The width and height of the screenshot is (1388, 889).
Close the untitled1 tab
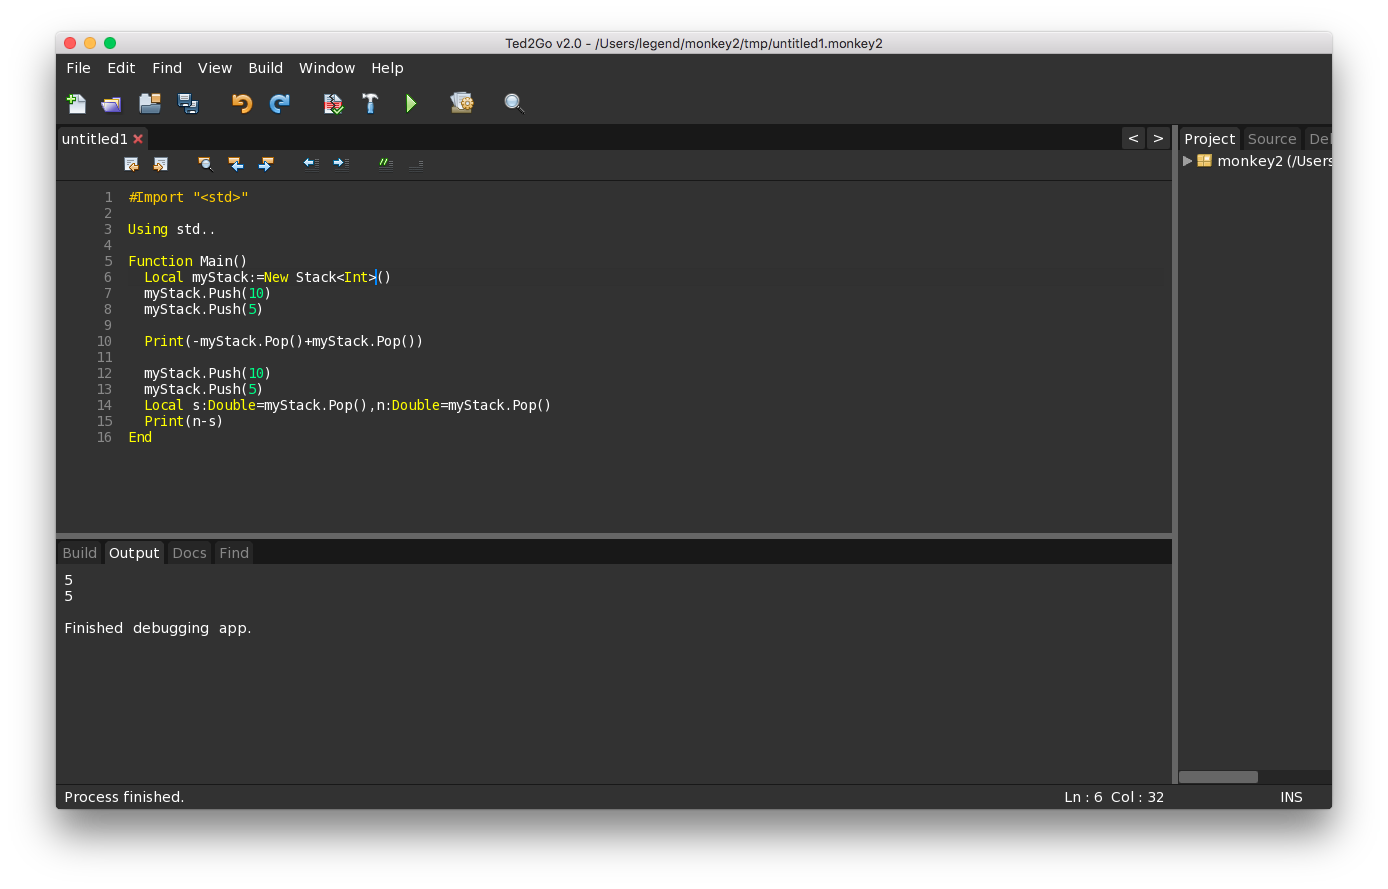tap(138, 139)
